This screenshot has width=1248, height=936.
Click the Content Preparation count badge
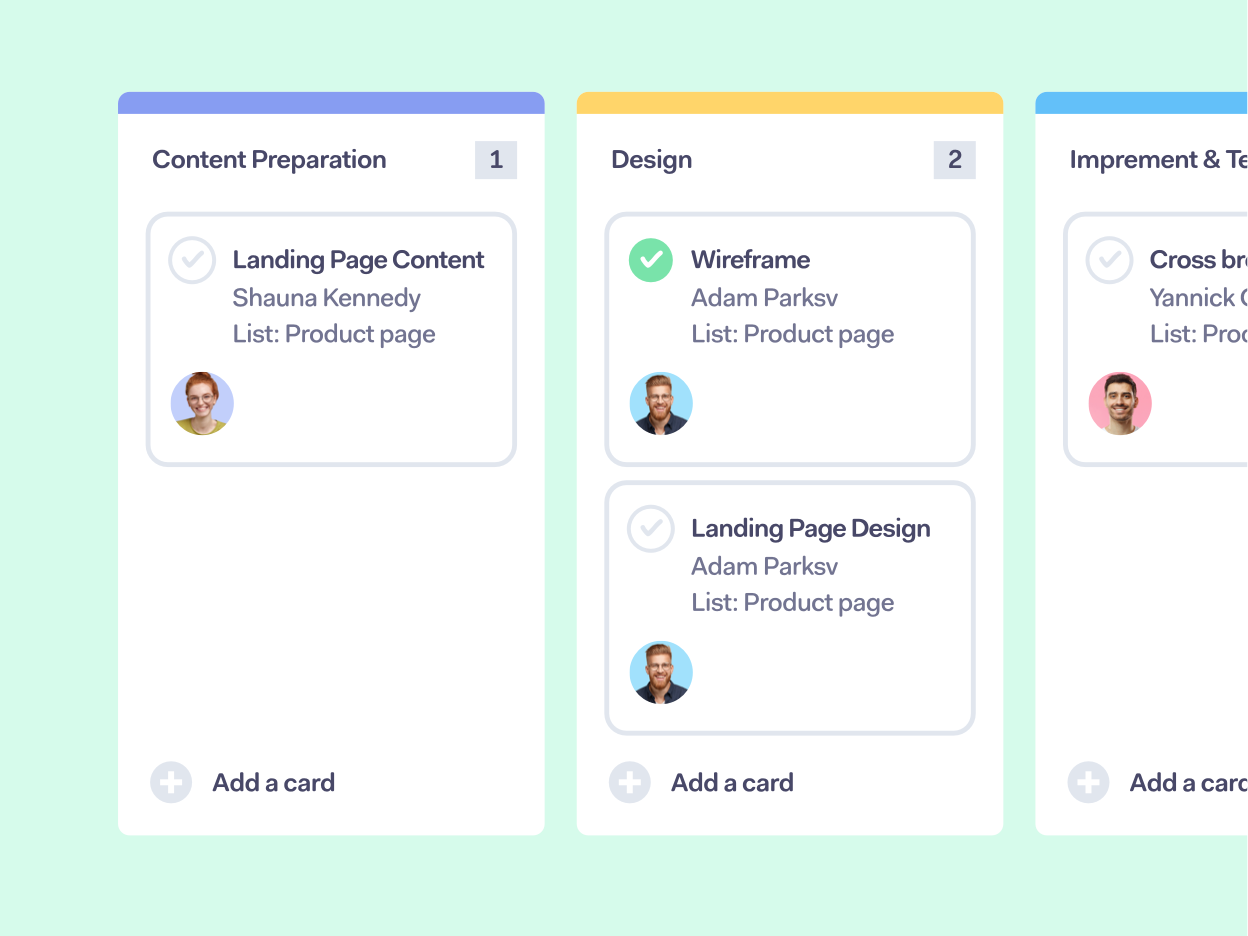click(496, 160)
